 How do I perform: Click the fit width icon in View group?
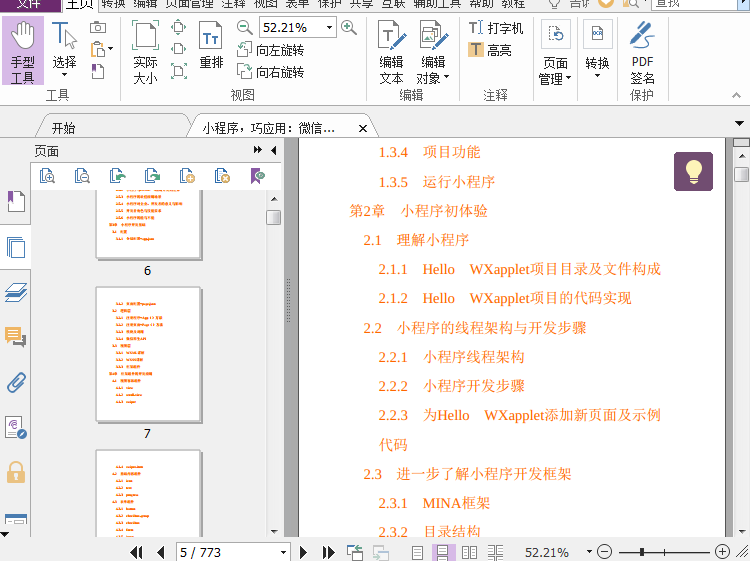tap(178, 49)
